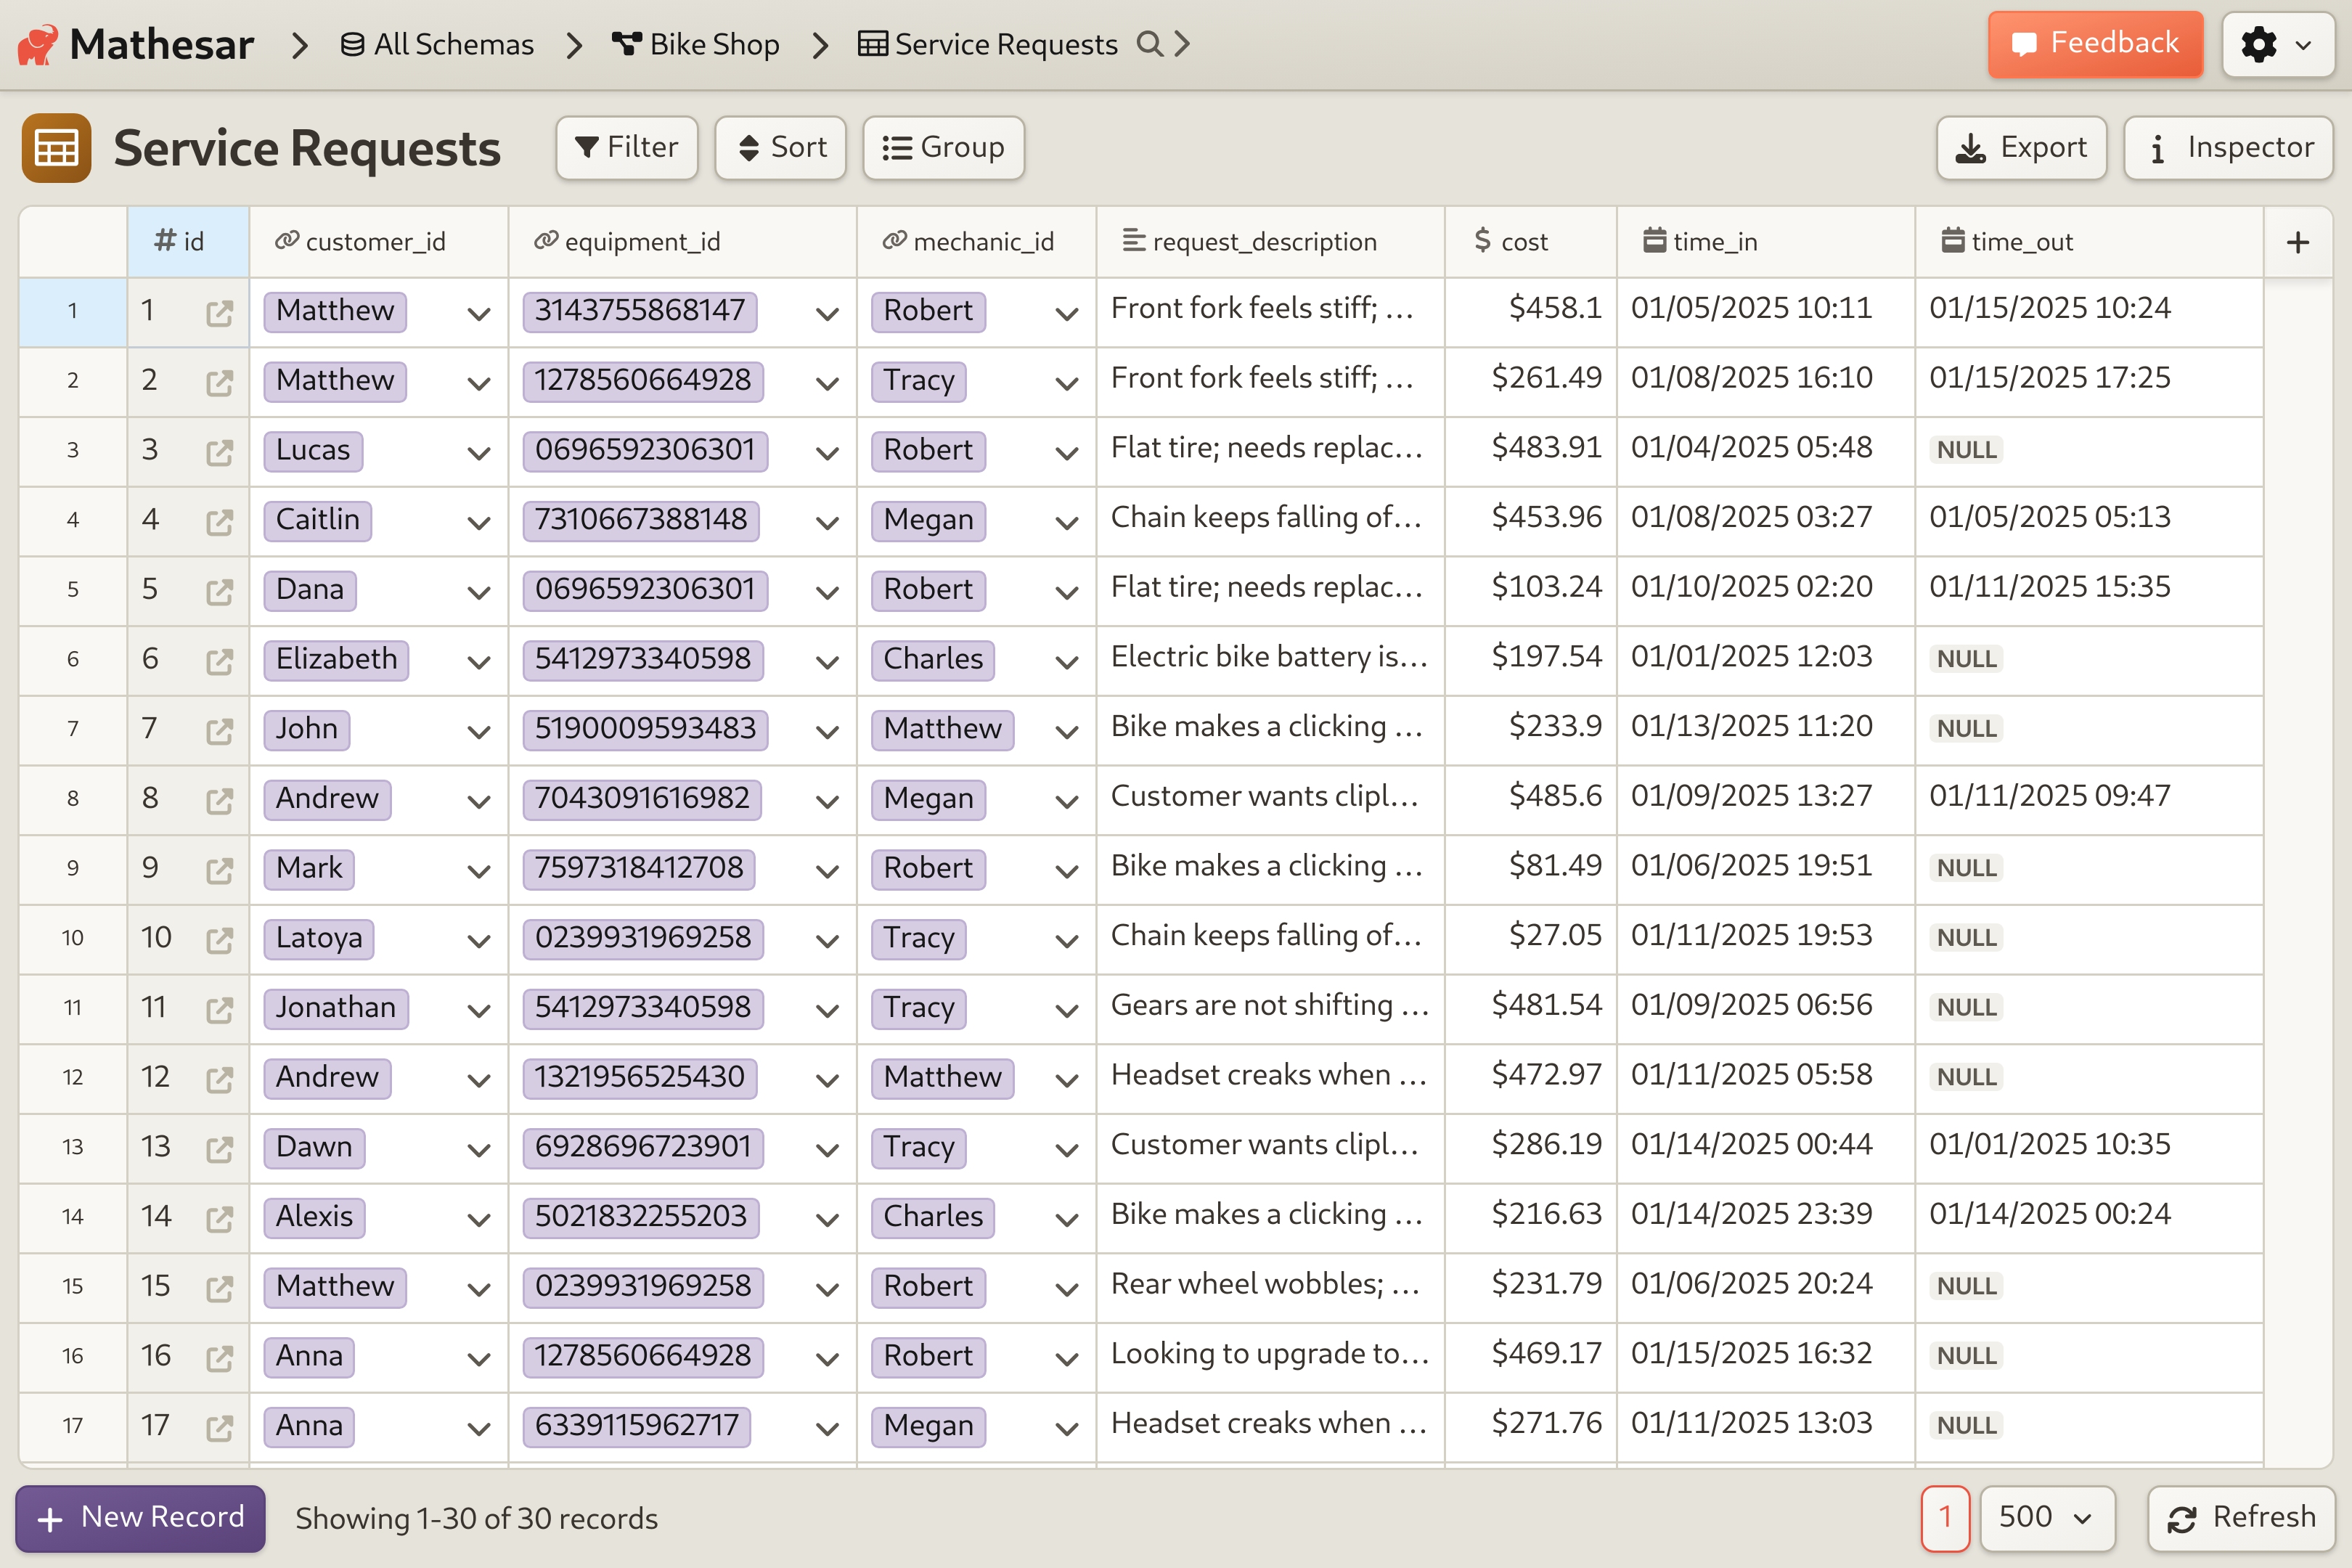Image resolution: width=2352 pixels, height=1568 pixels.
Task: Create a New Record
Action: click(141, 1518)
